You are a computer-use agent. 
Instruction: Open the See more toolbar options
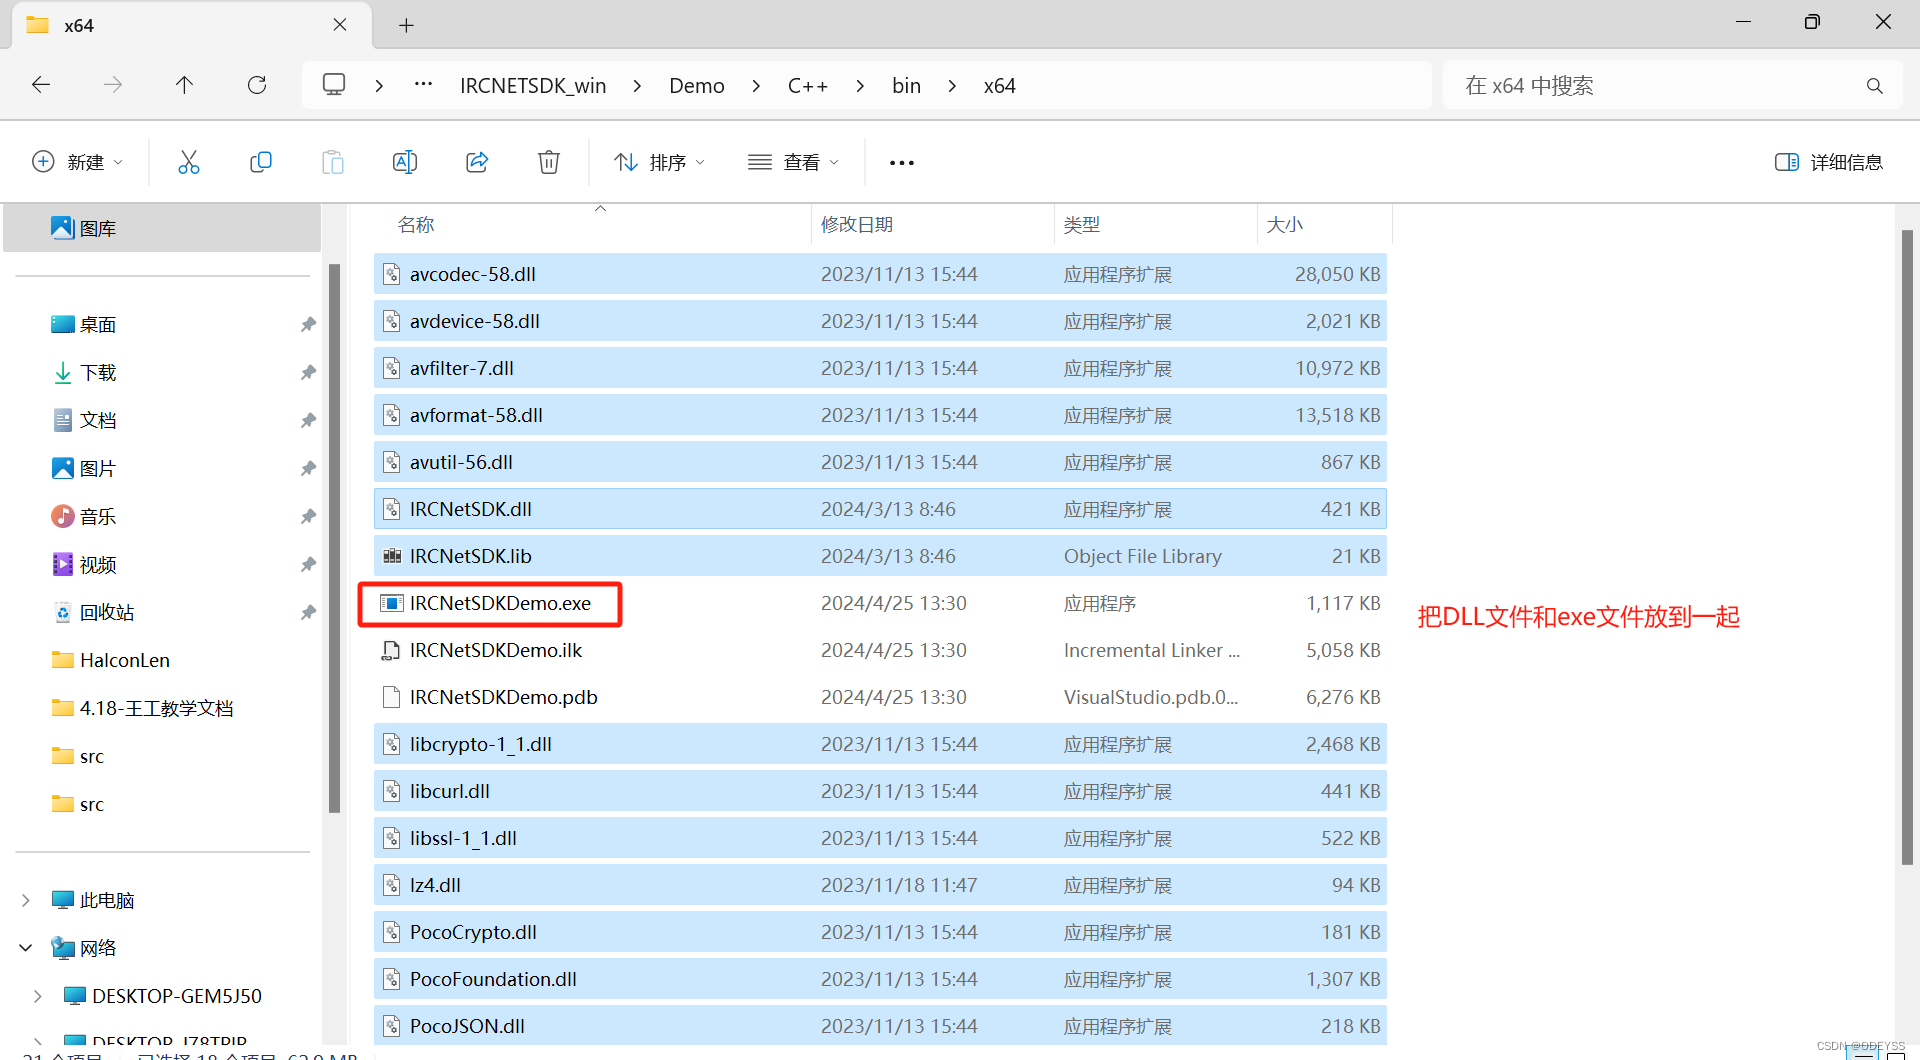click(x=902, y=162)
